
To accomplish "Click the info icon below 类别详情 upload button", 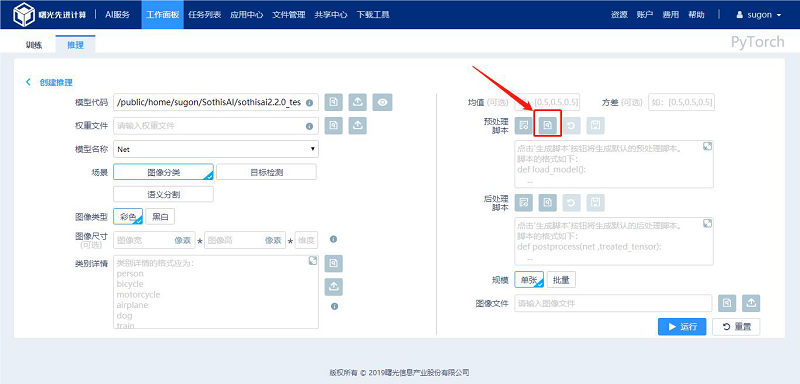I will (x=334, y=306).
